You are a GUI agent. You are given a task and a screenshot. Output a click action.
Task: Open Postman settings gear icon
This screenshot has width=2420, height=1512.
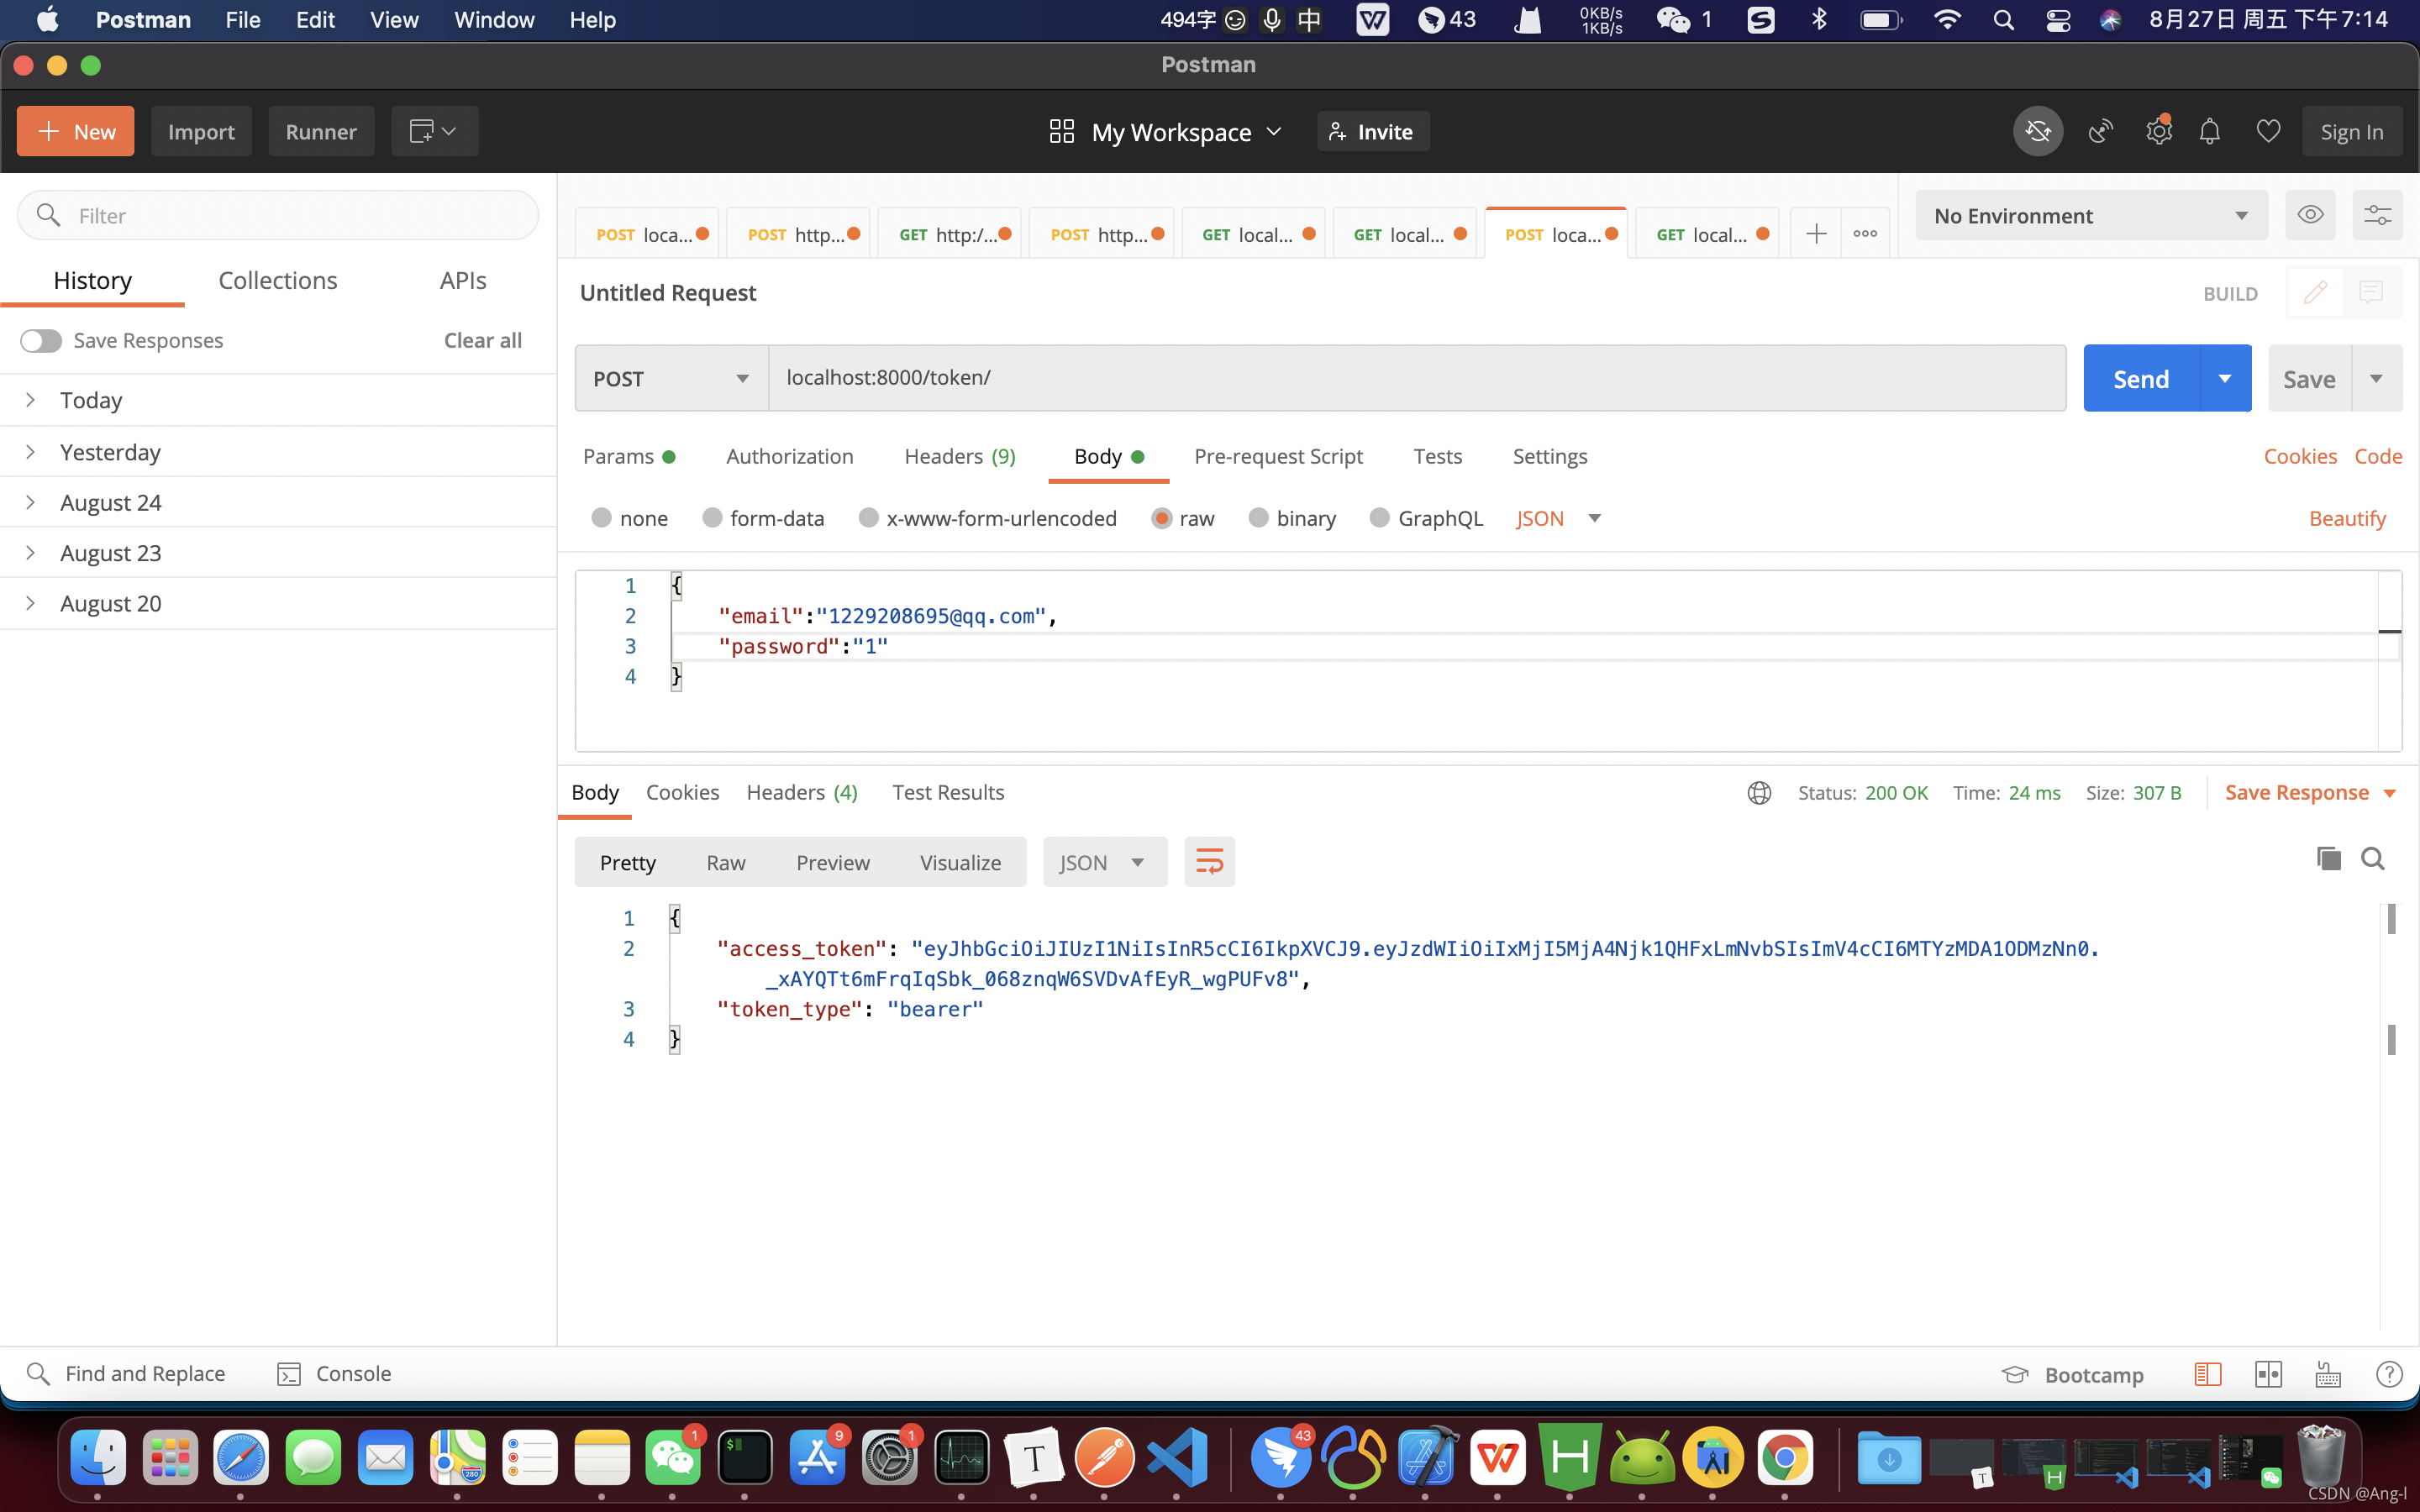tap(2159, 131)
